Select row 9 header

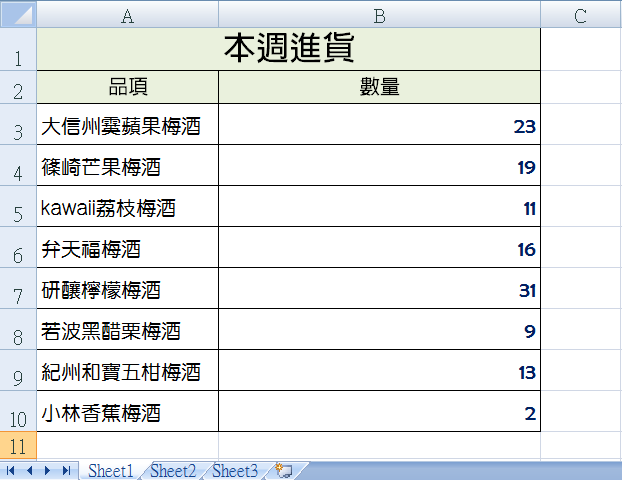coord(18,370)
